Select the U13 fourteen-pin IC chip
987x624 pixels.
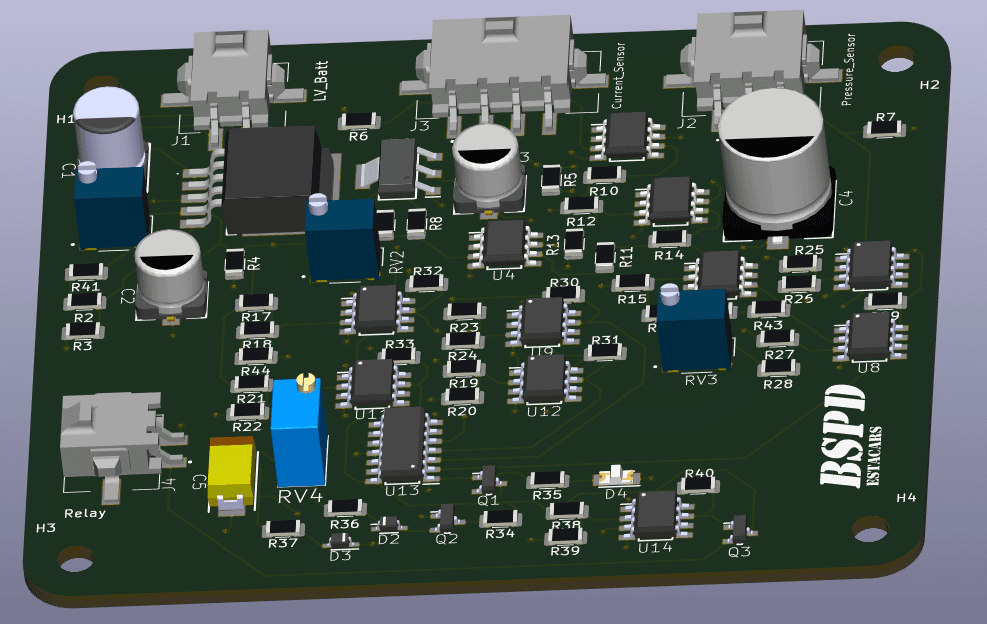pos(404,446)
